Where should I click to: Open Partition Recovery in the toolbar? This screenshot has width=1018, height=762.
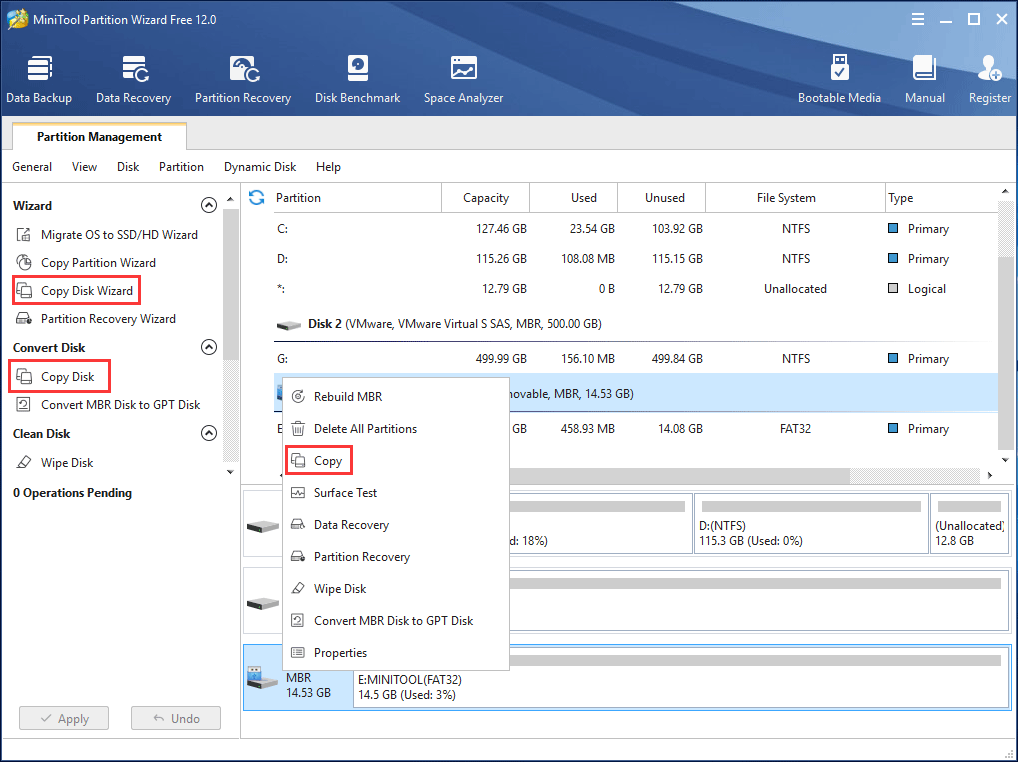click(243, 80)
